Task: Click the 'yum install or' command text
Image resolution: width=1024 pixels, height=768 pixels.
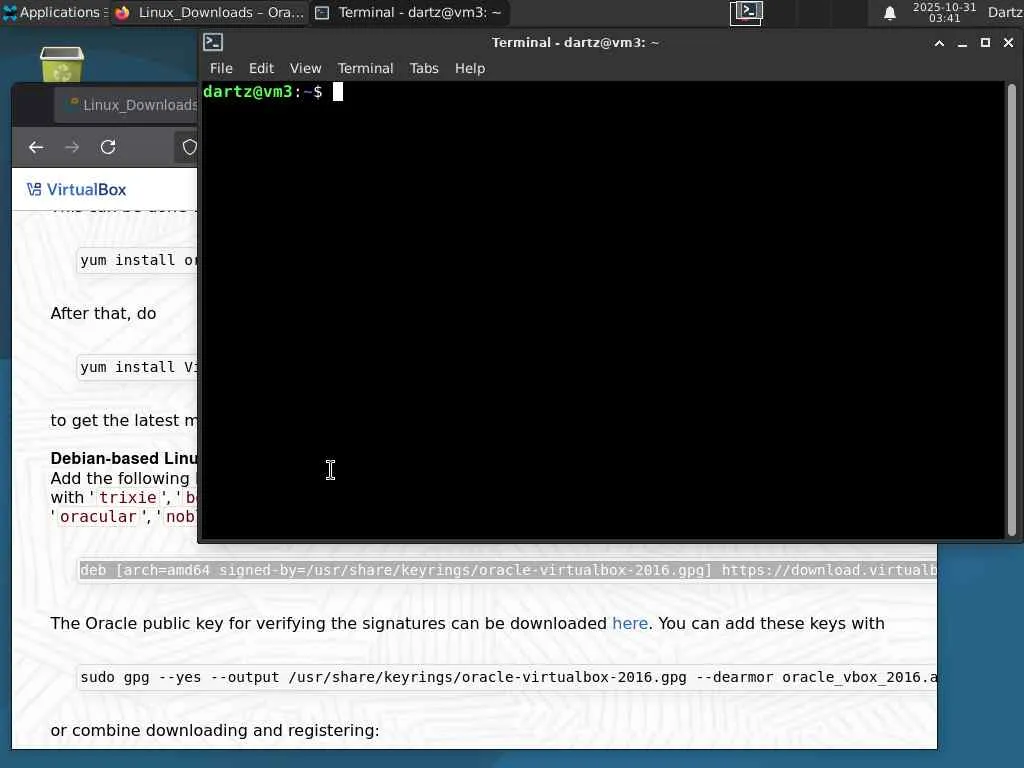Action: (x=138, y=261)
